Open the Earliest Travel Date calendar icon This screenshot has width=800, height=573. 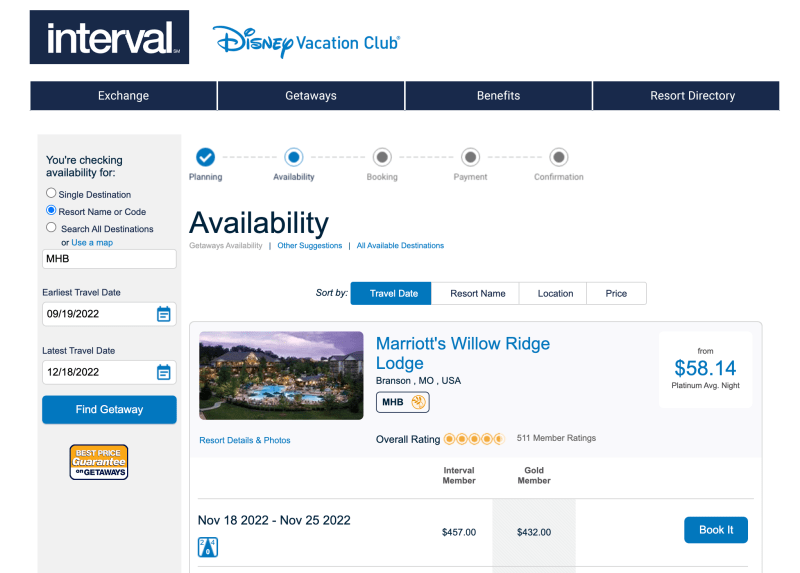pyautogui.click(x=163, y=314)
